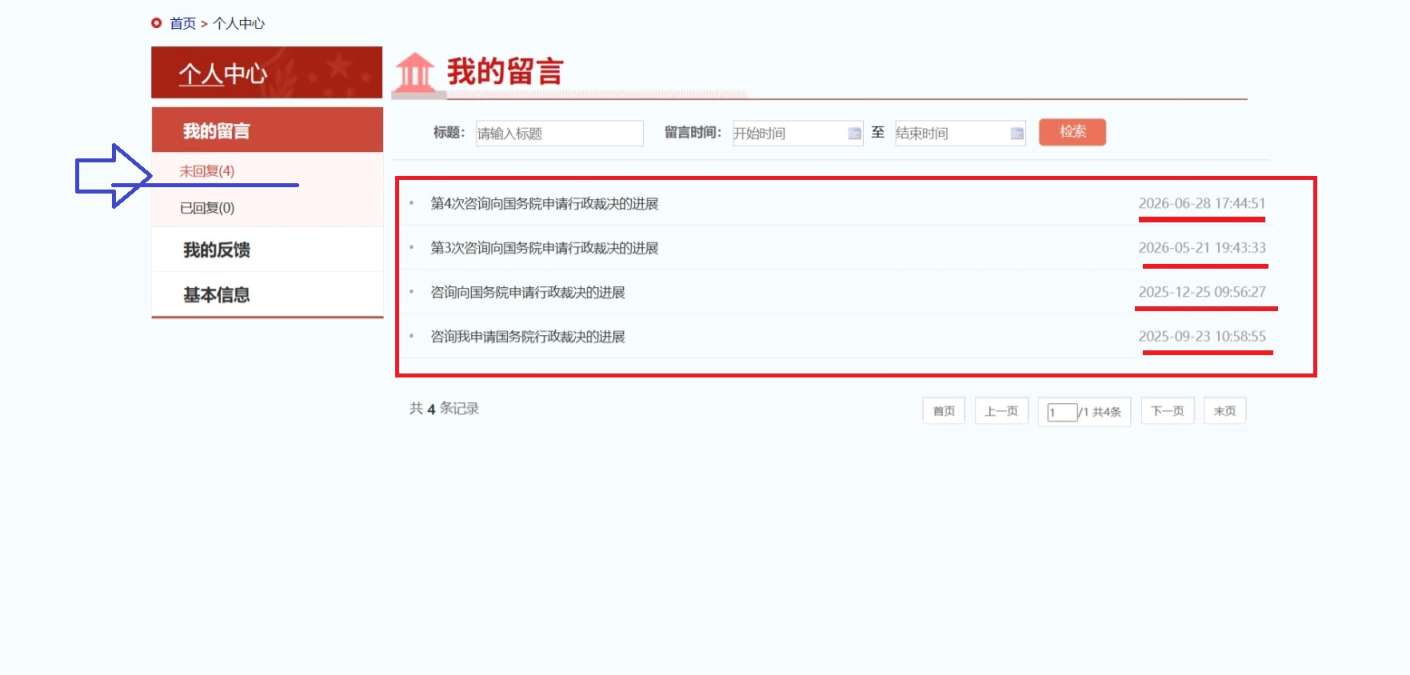Focus the 标题 search input
The width and height of the screenshot is (1410, 675).
558,133
